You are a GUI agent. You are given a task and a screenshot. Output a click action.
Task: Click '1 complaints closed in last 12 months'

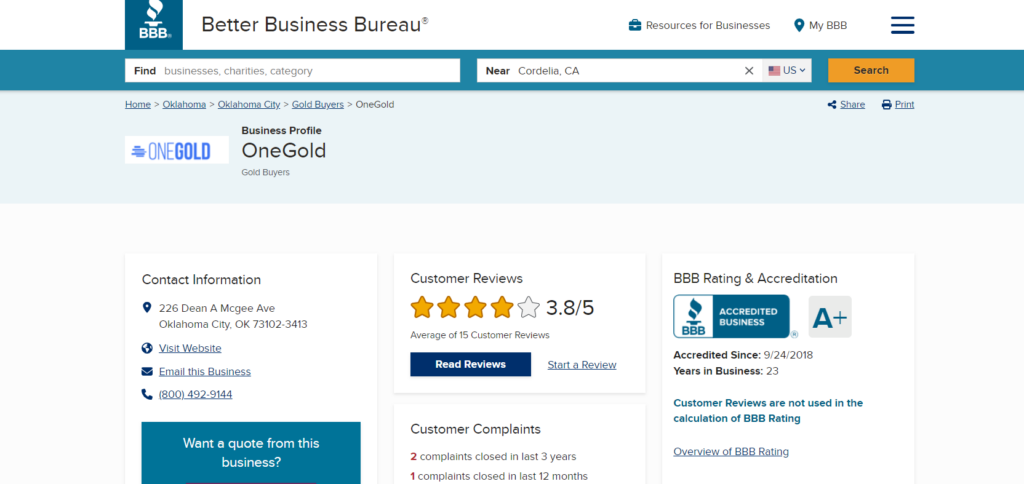499,476
